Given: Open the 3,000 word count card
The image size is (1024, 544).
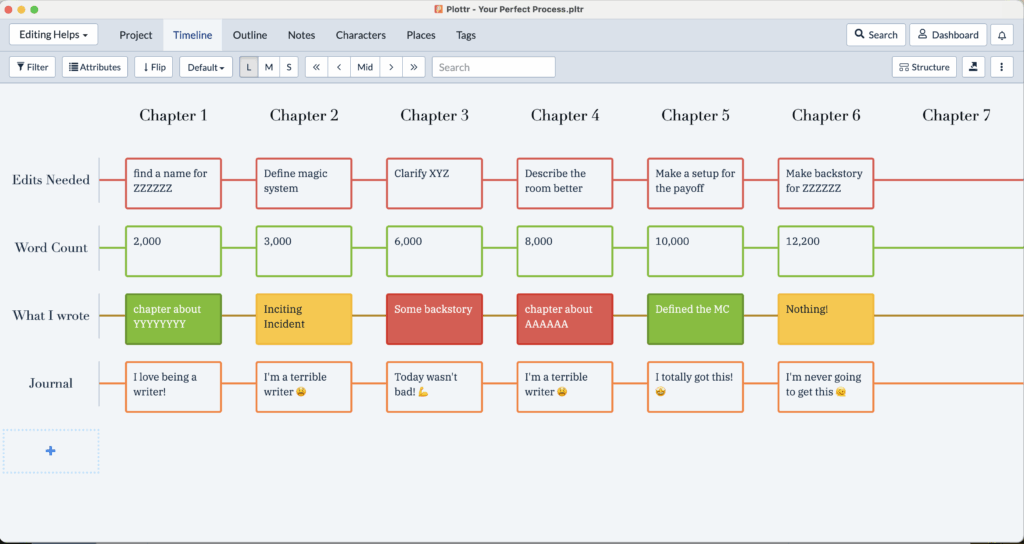Looking at the screenshot, I should tap(304, 251).
